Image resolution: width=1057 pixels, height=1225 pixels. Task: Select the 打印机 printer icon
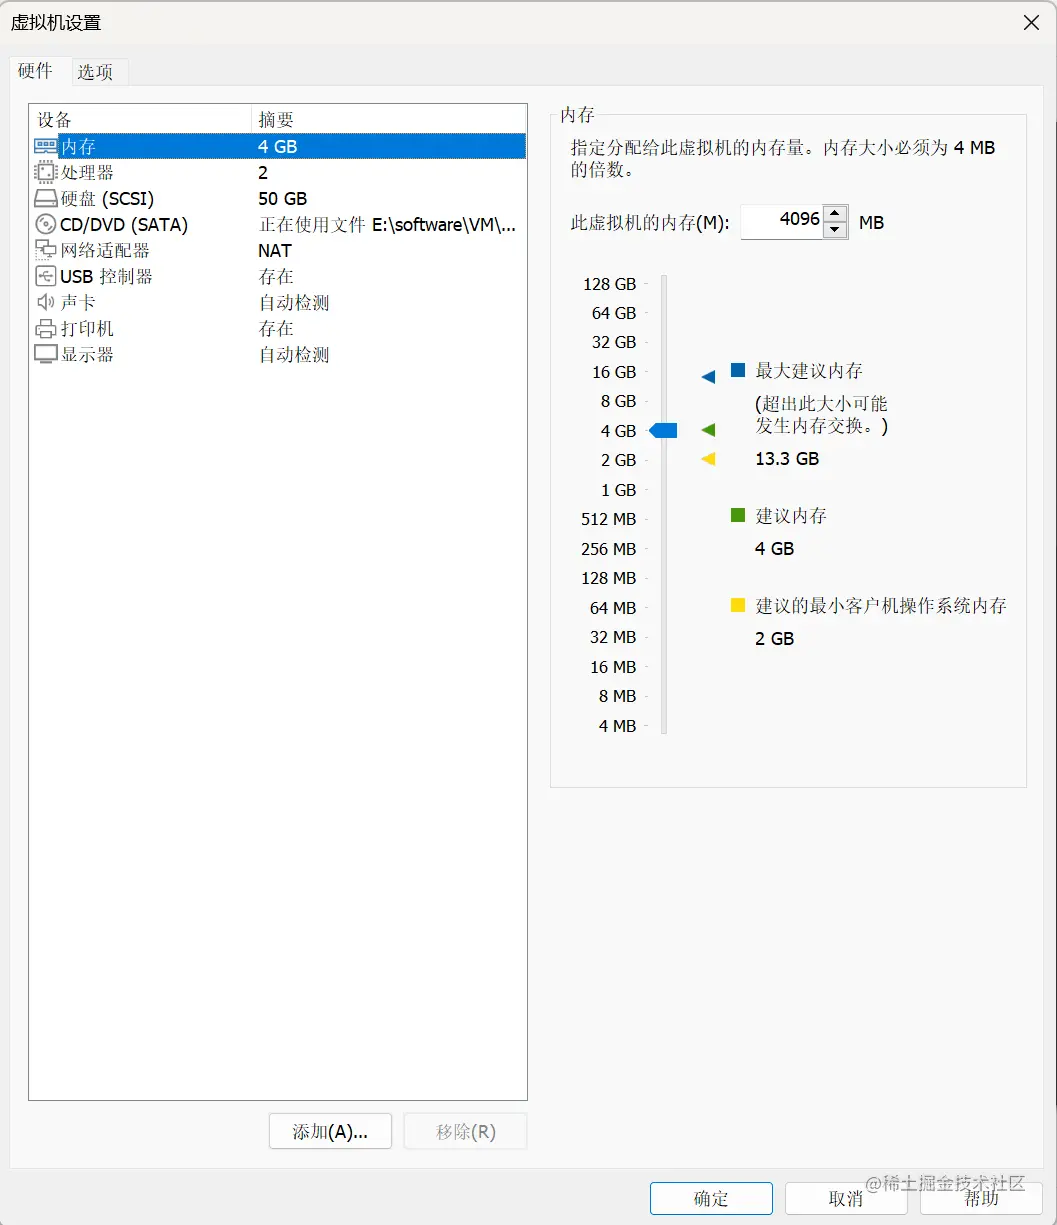(x=46, y=328)
